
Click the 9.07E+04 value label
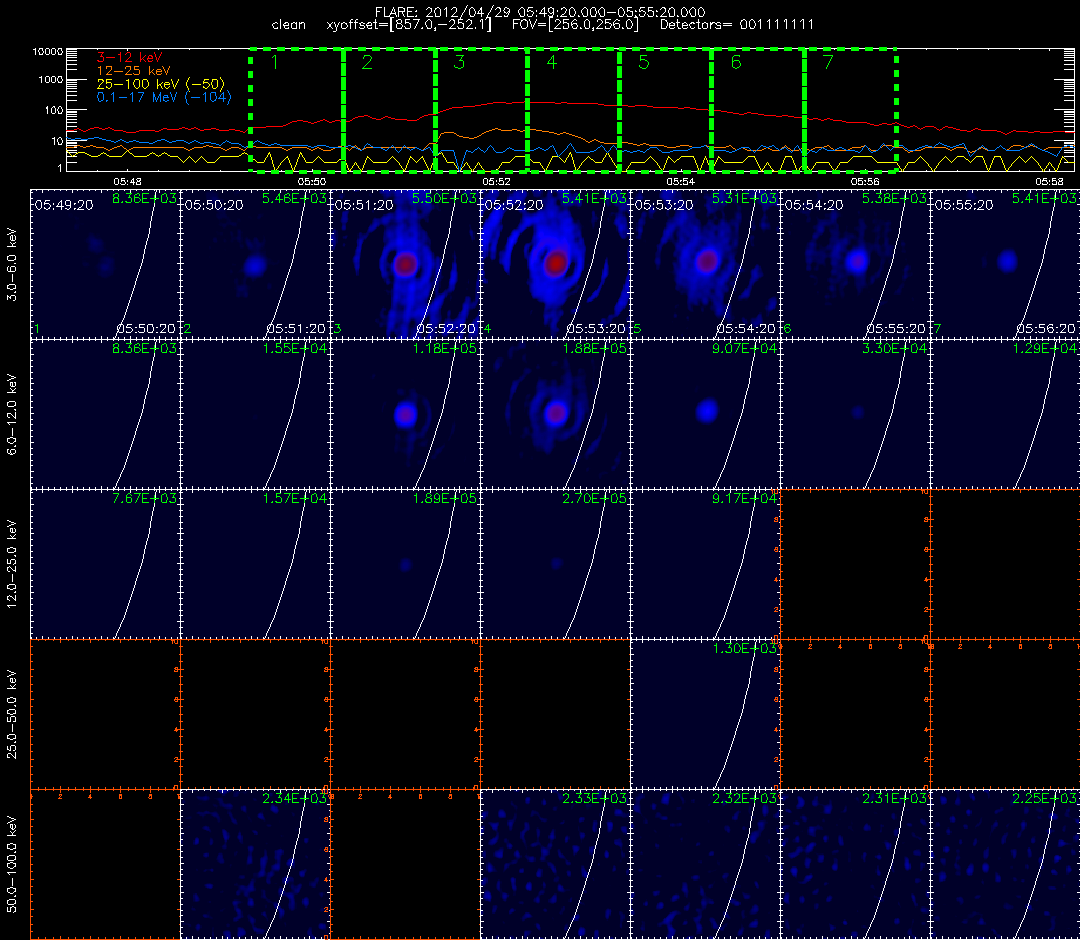tap(745, 348)
